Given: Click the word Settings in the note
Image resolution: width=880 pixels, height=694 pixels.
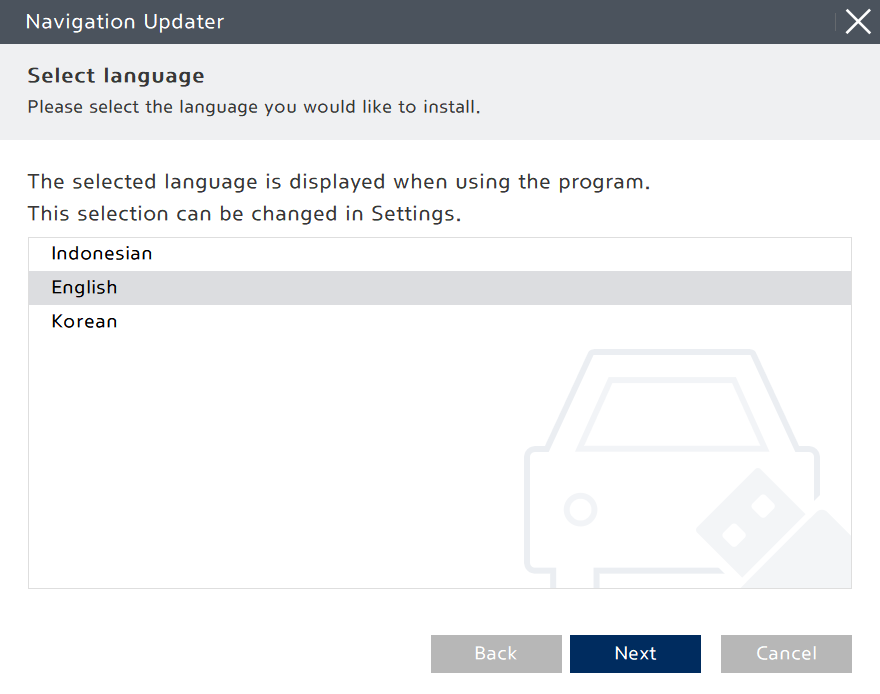Looking at the screenshot, I should pyautogui.click(x=415, y=214).
